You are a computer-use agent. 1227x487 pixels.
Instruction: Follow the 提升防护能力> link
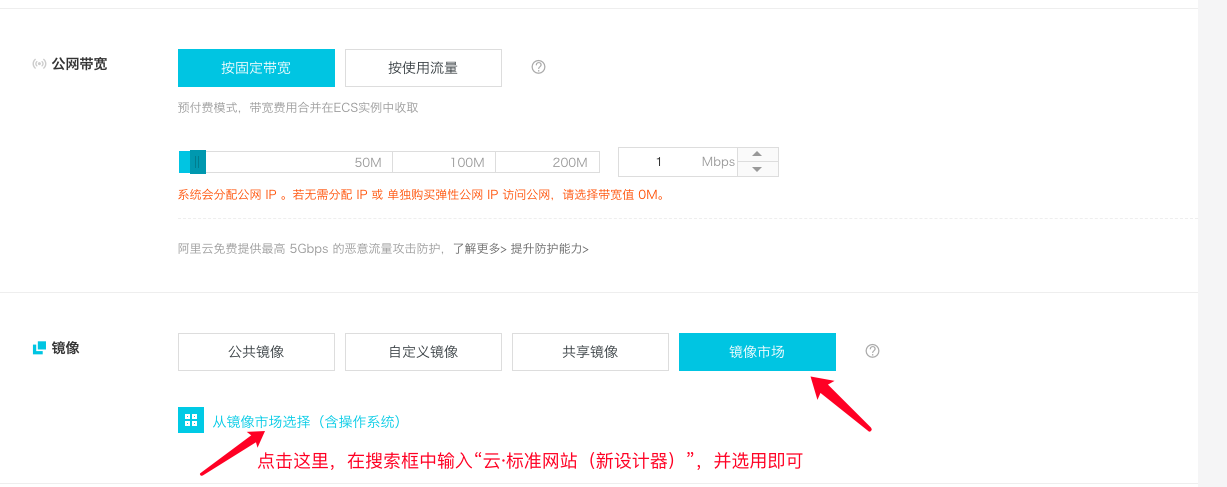[x=550, y=248]
